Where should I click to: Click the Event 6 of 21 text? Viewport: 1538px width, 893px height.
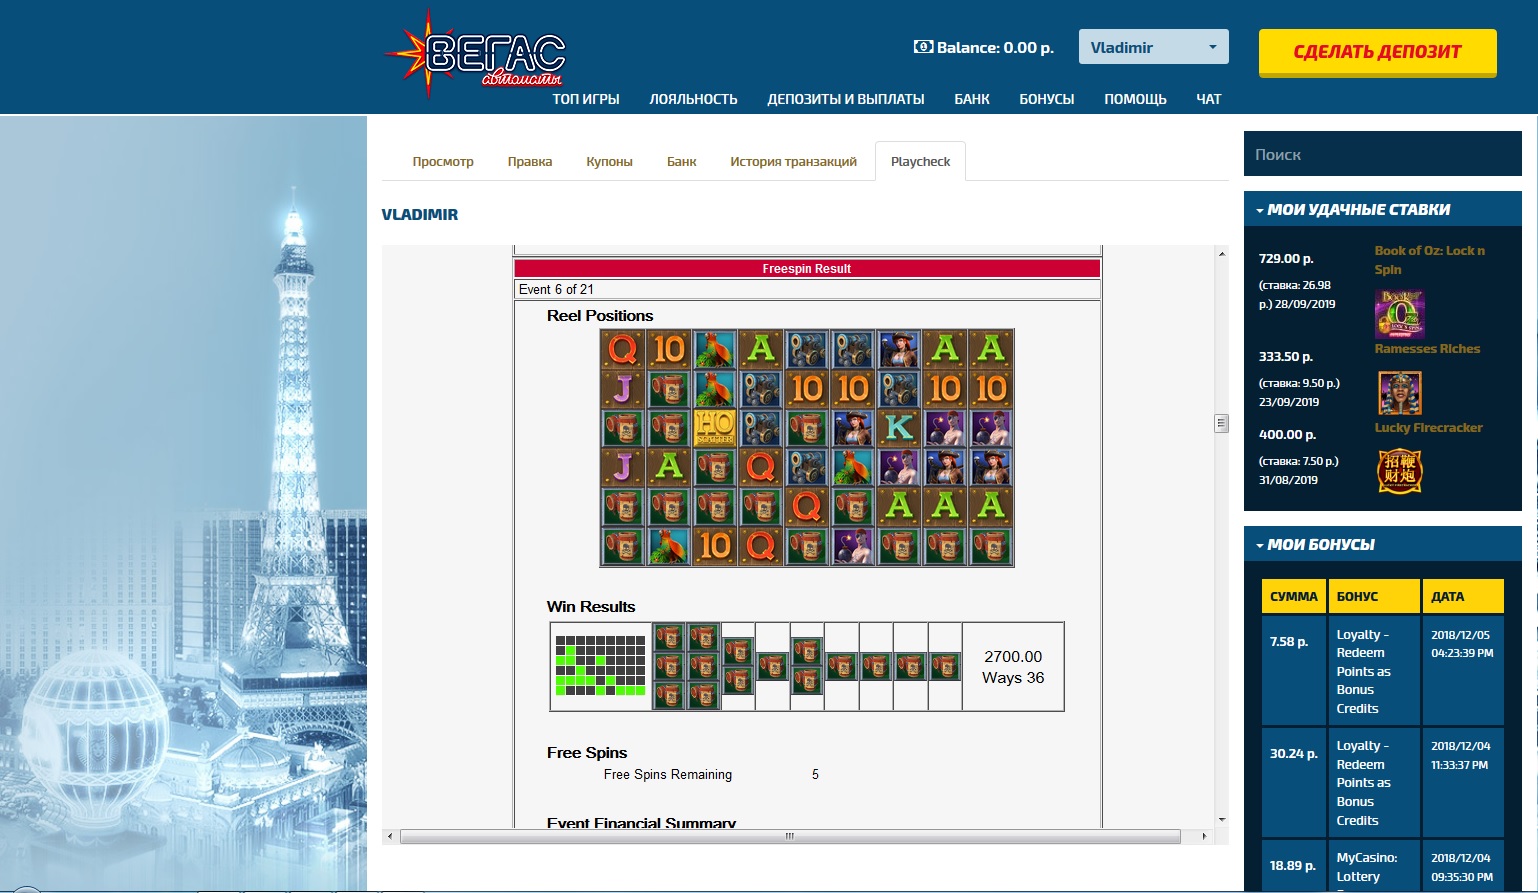tap(556, 289)
